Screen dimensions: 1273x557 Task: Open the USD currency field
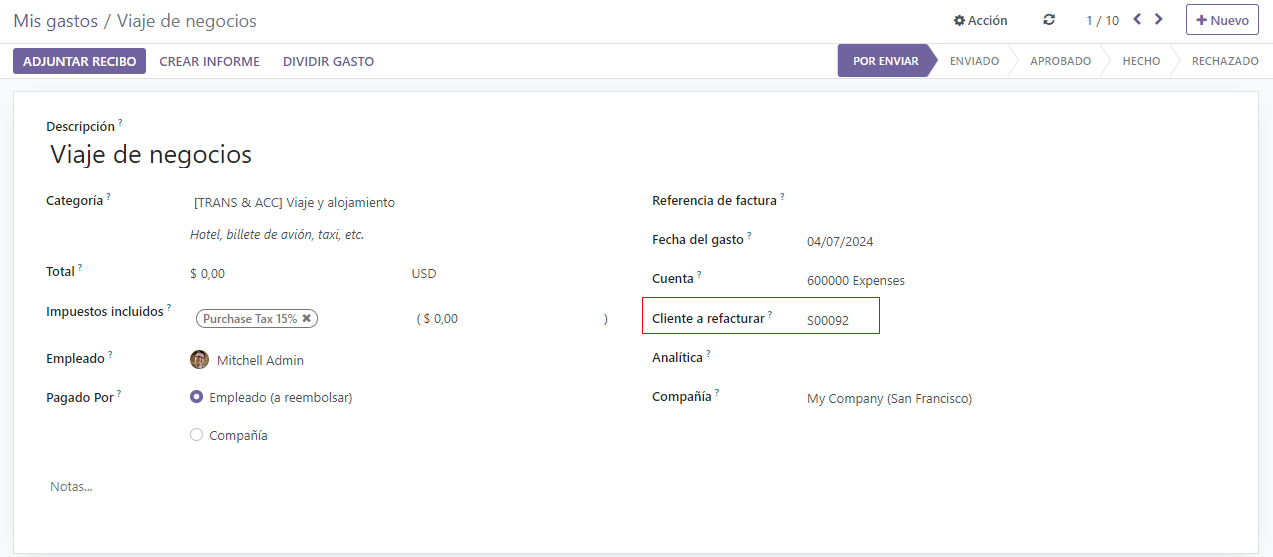pos(510,274)
